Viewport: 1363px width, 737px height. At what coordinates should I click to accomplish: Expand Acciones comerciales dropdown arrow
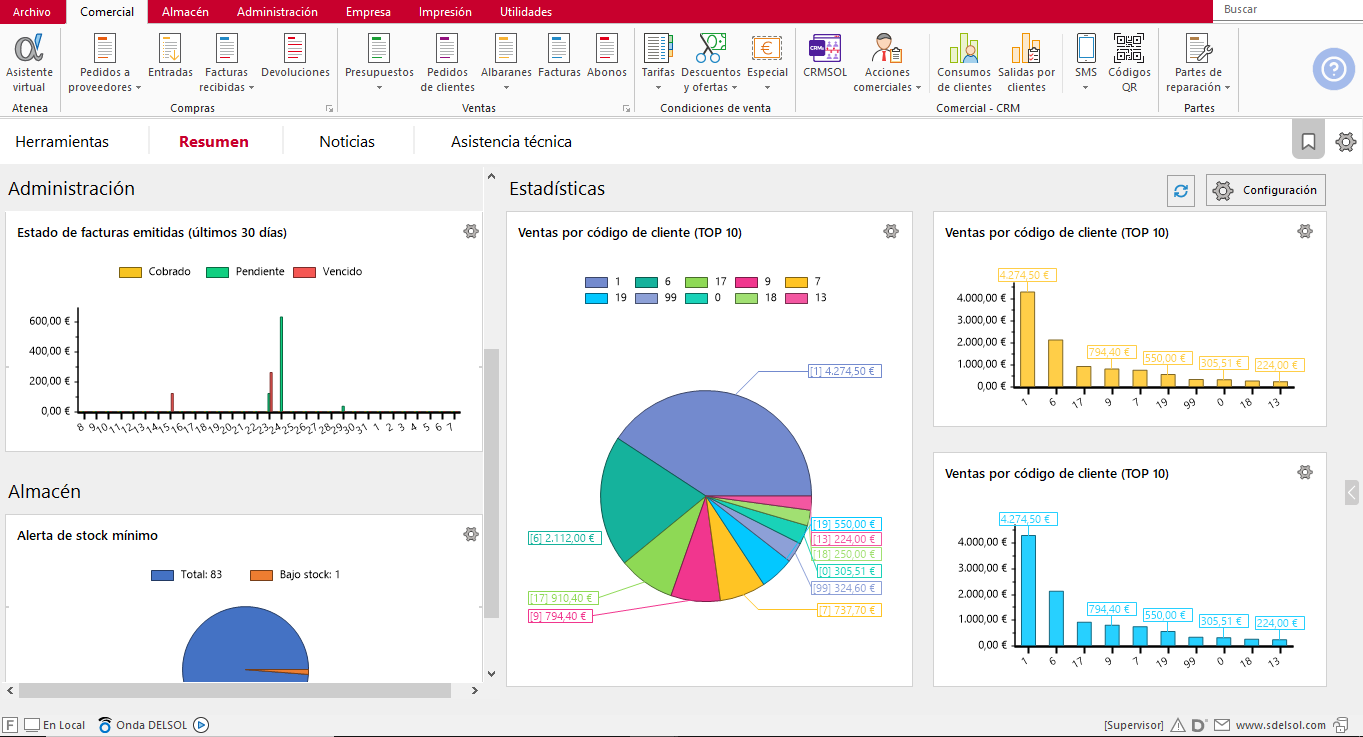(x=918, y=88)
